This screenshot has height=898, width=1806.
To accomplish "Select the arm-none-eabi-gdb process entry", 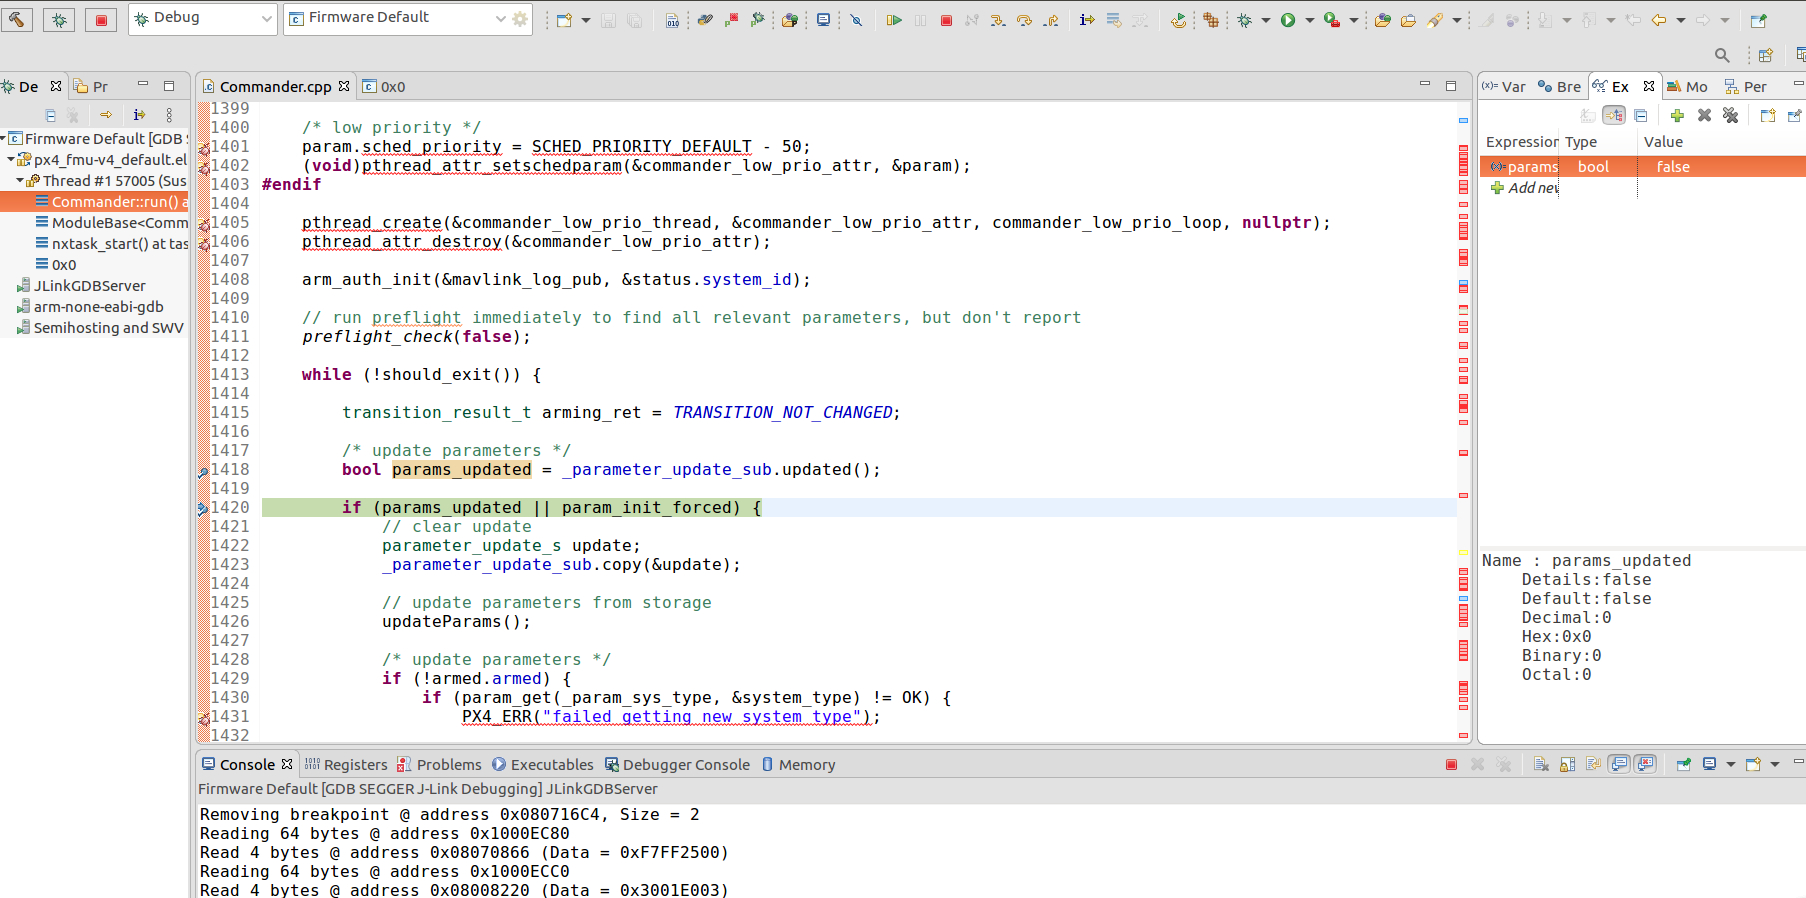I will (x=90, y=307).
